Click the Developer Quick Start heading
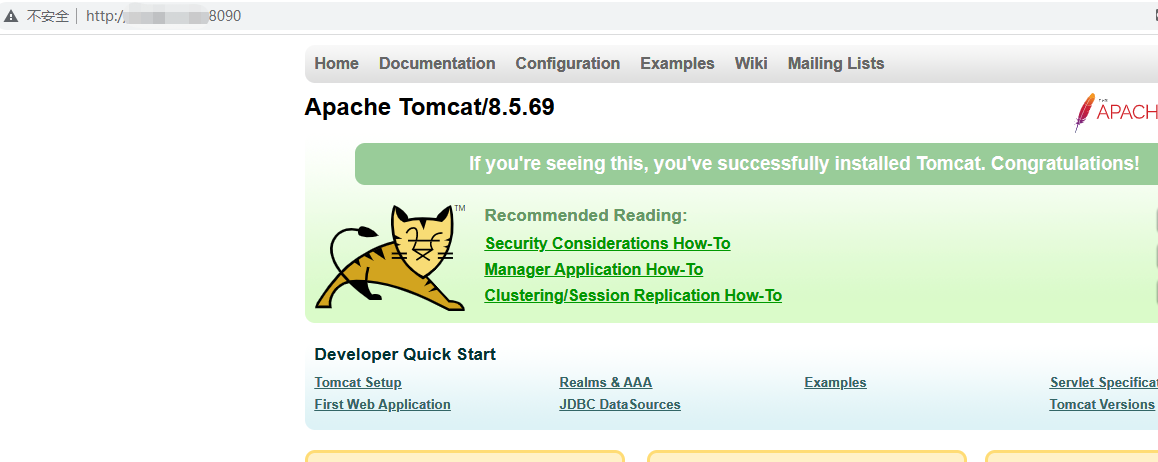The image size is (1158, 462). [405, 354]
